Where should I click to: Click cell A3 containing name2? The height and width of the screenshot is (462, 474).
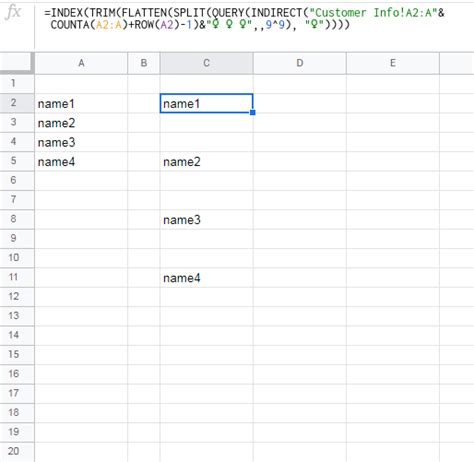(x=81, y=123)
